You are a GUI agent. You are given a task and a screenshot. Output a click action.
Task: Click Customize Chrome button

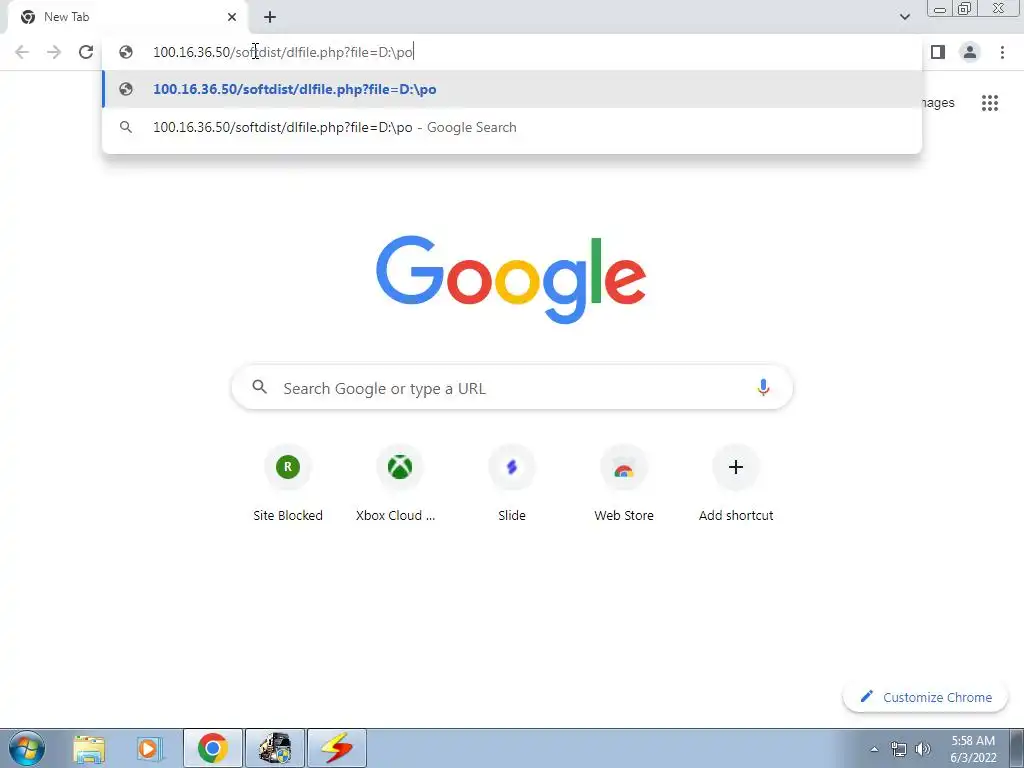coord(925,697)
